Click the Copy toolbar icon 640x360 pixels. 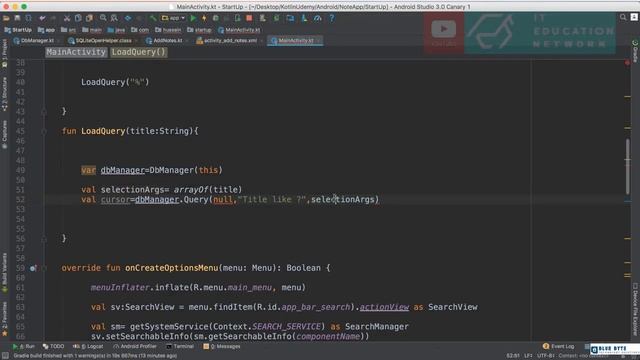pyautogui.click(x=78, y=18)
